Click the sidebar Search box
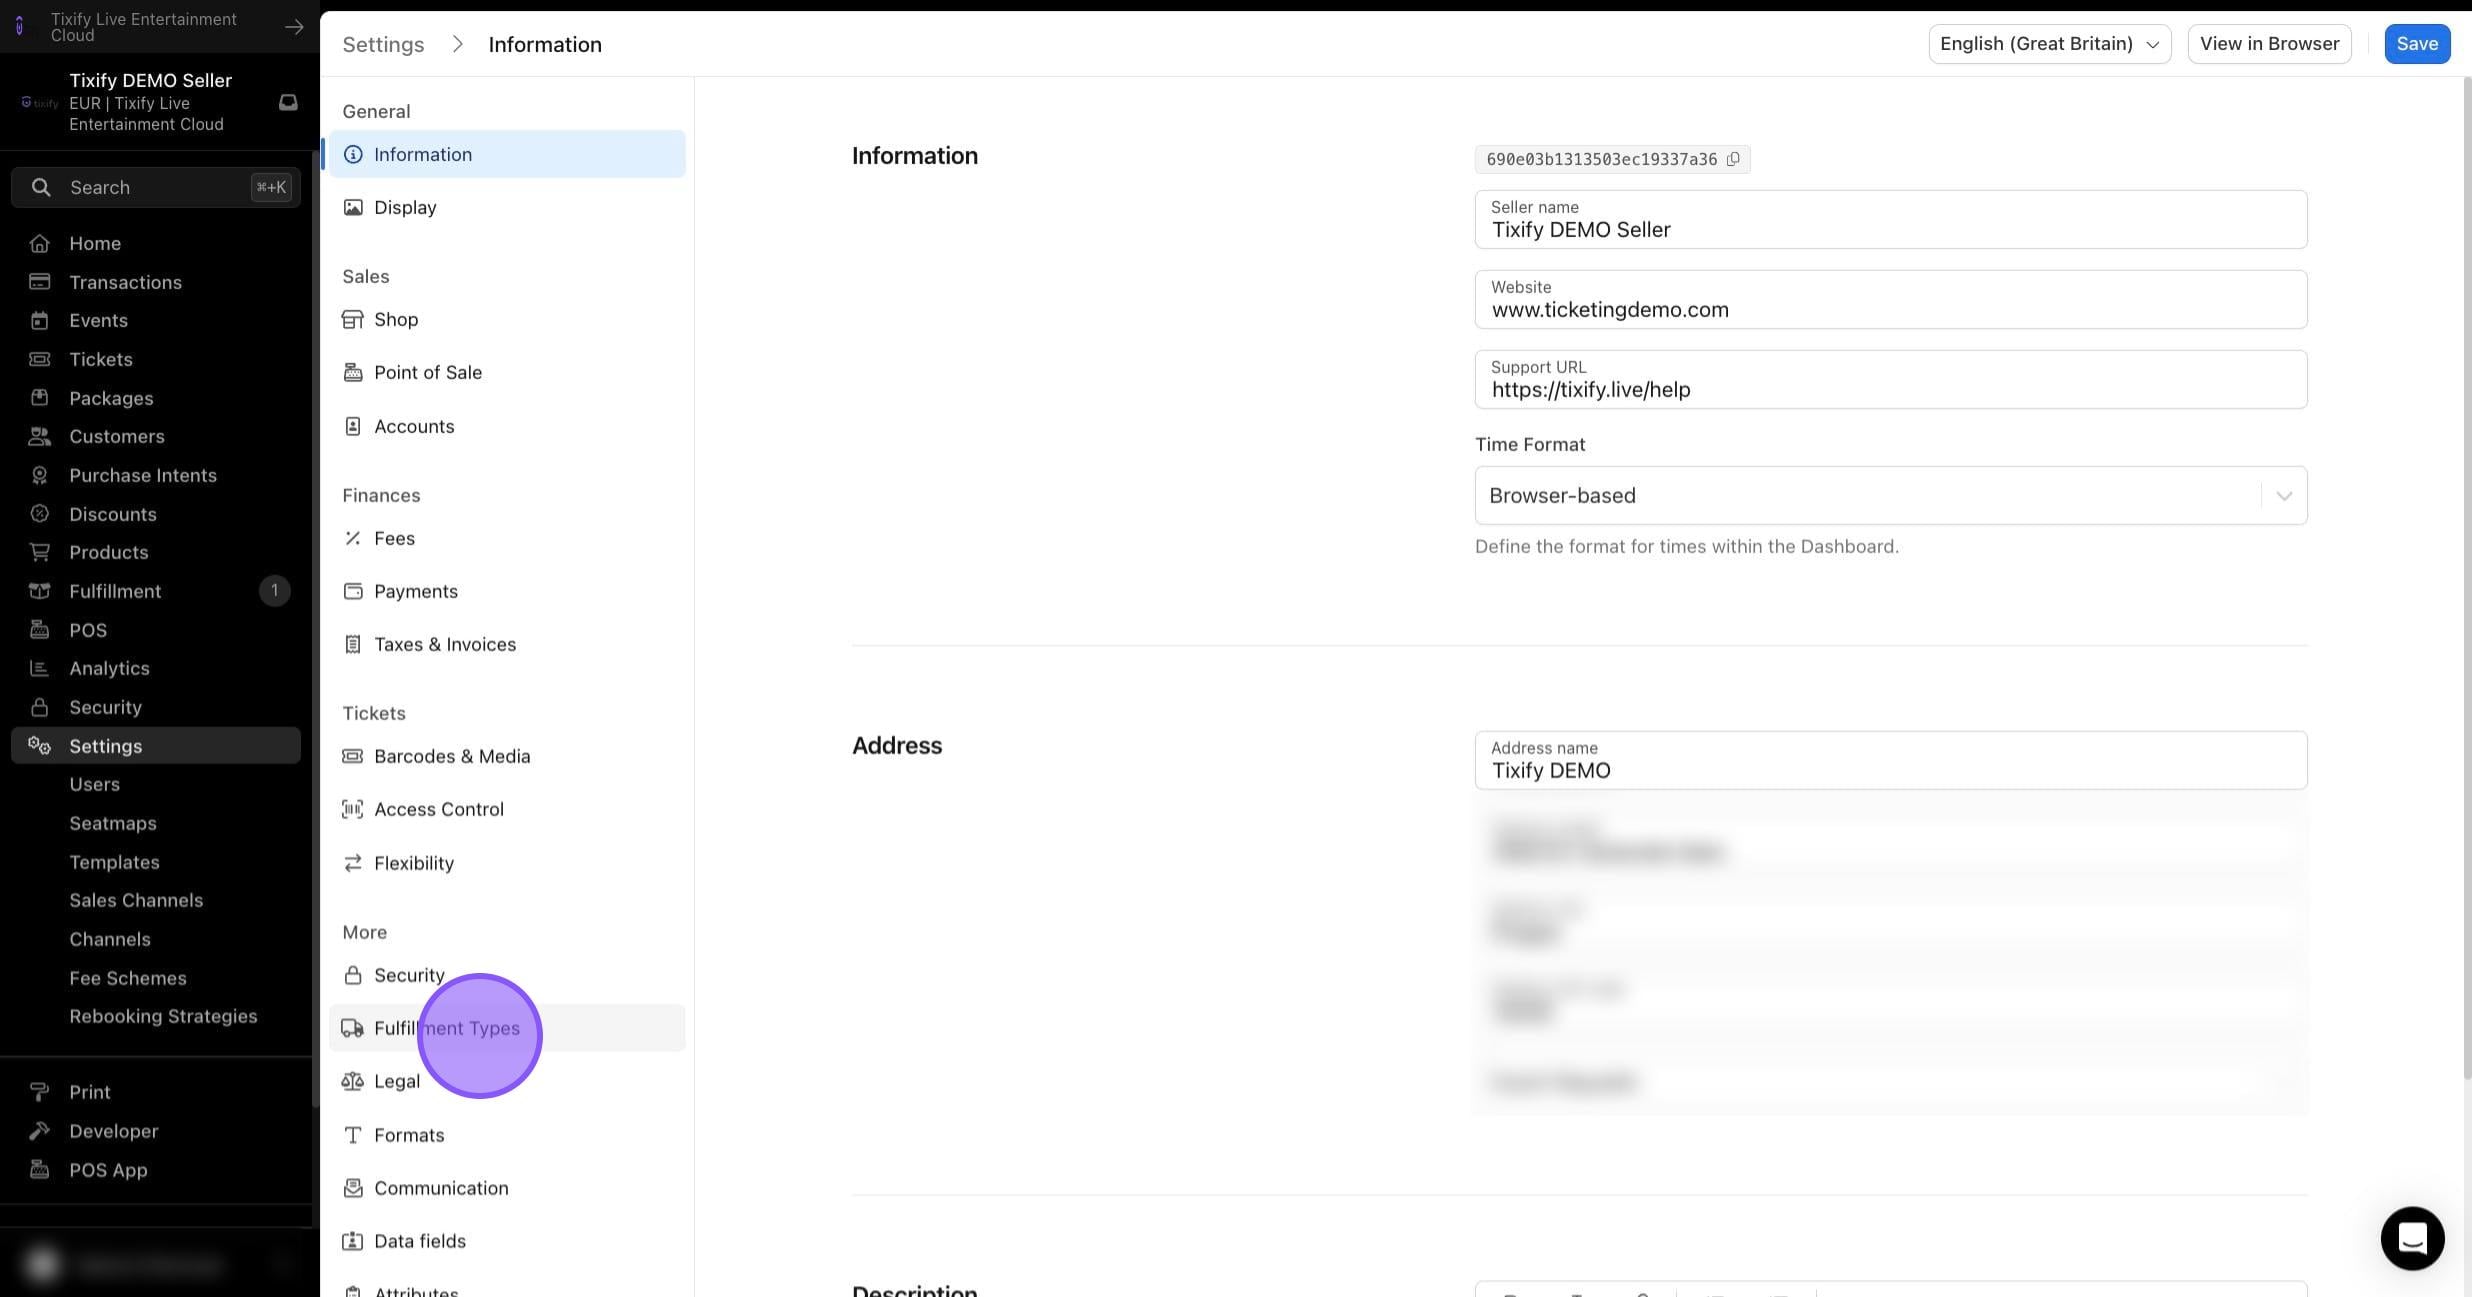The height and width of the screenshot is (1297, 2472). click(155, 187)
